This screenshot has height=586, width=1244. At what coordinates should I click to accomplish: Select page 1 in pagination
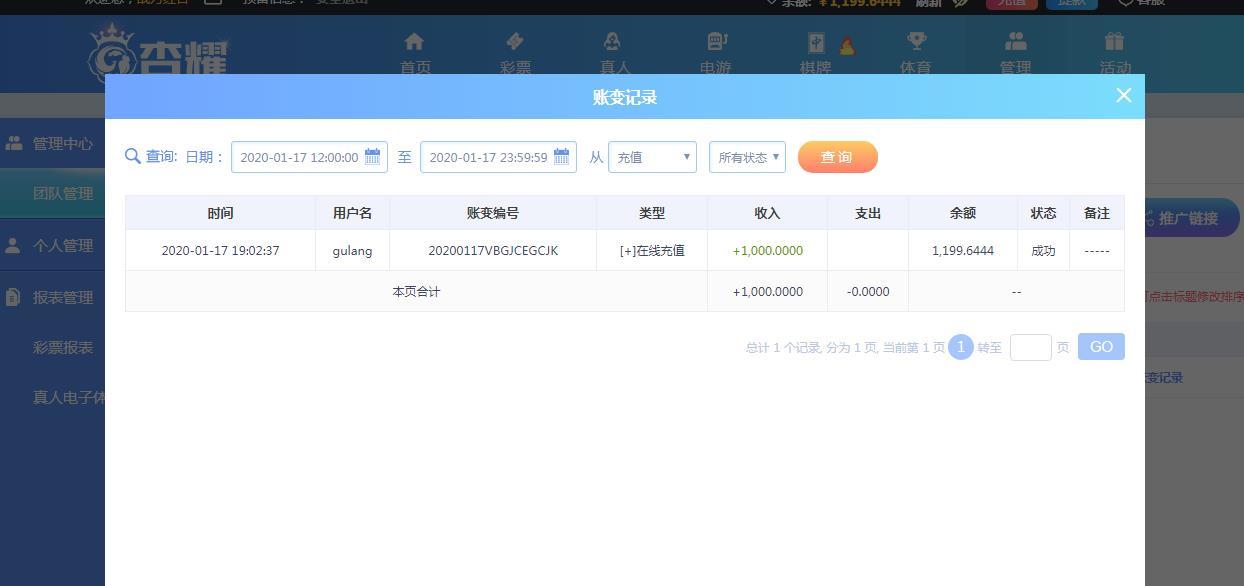tap(961, 347)
